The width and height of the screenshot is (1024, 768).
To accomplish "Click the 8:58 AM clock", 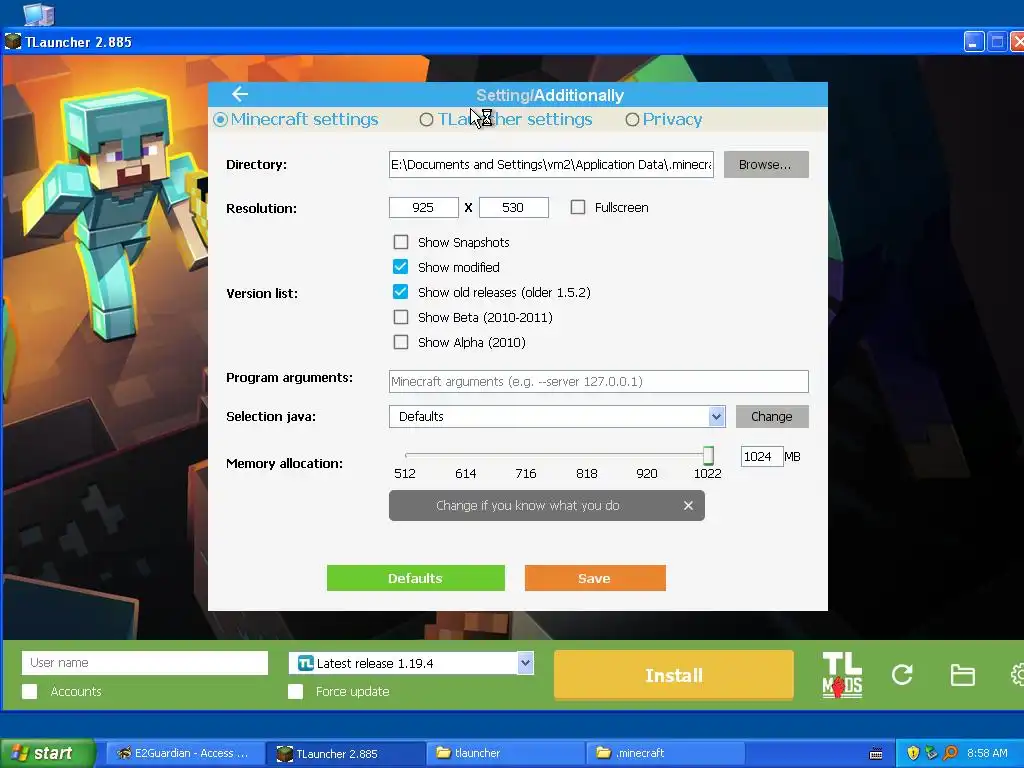I will point(987,754).
